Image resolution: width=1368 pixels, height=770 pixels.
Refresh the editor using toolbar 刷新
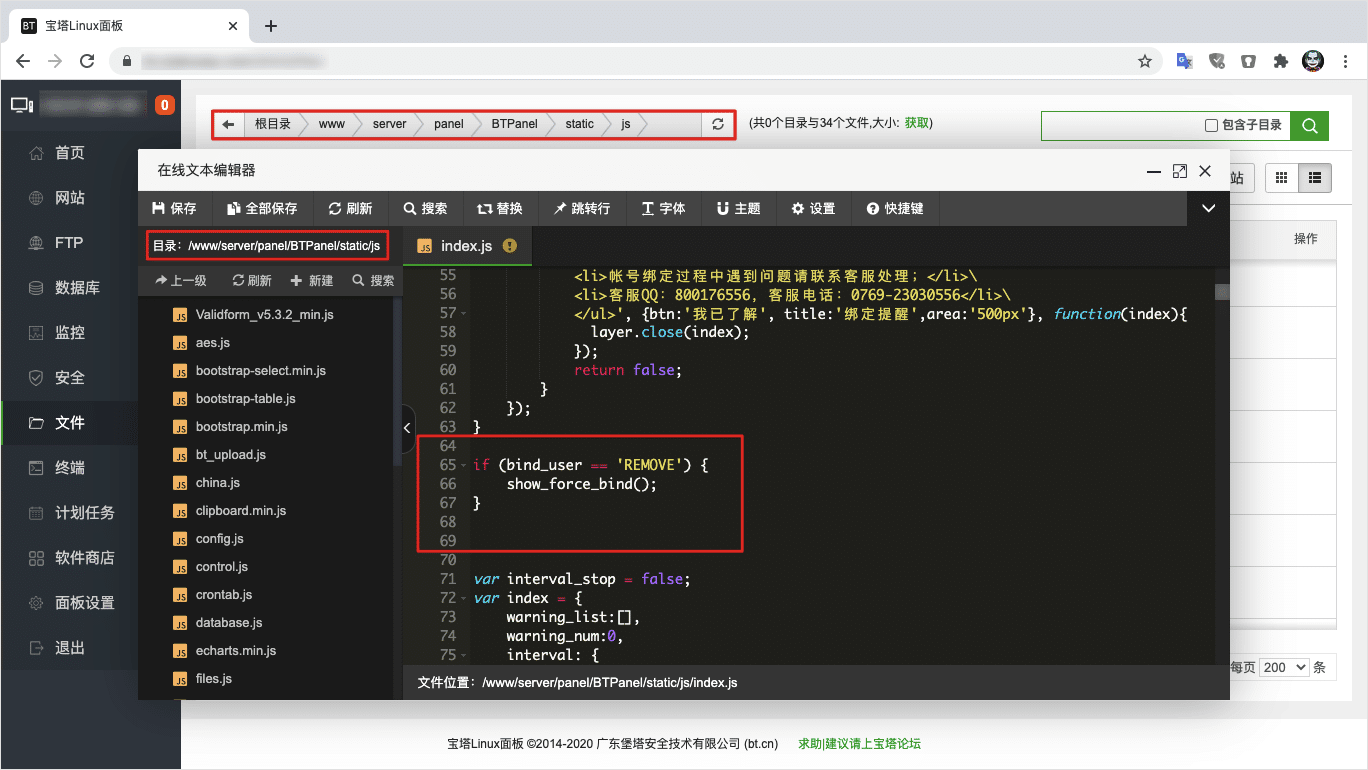point(350,208)
